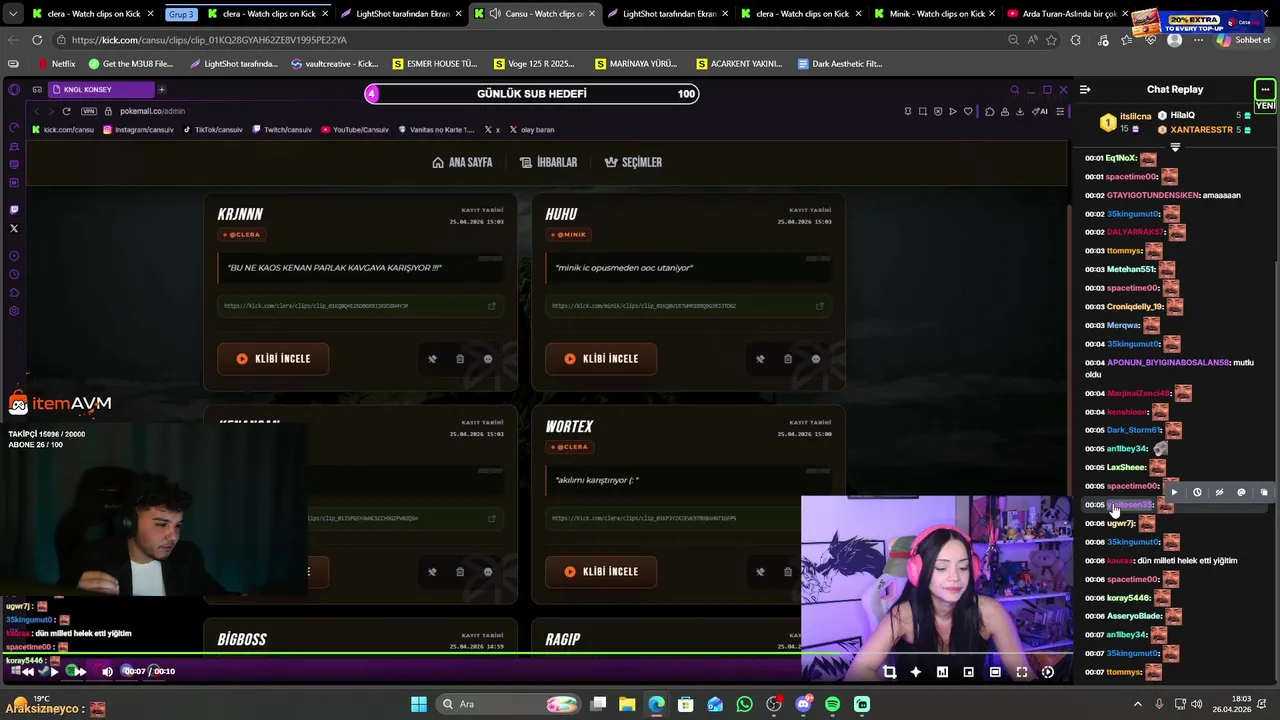Open the Netflix bookmark

56,64
